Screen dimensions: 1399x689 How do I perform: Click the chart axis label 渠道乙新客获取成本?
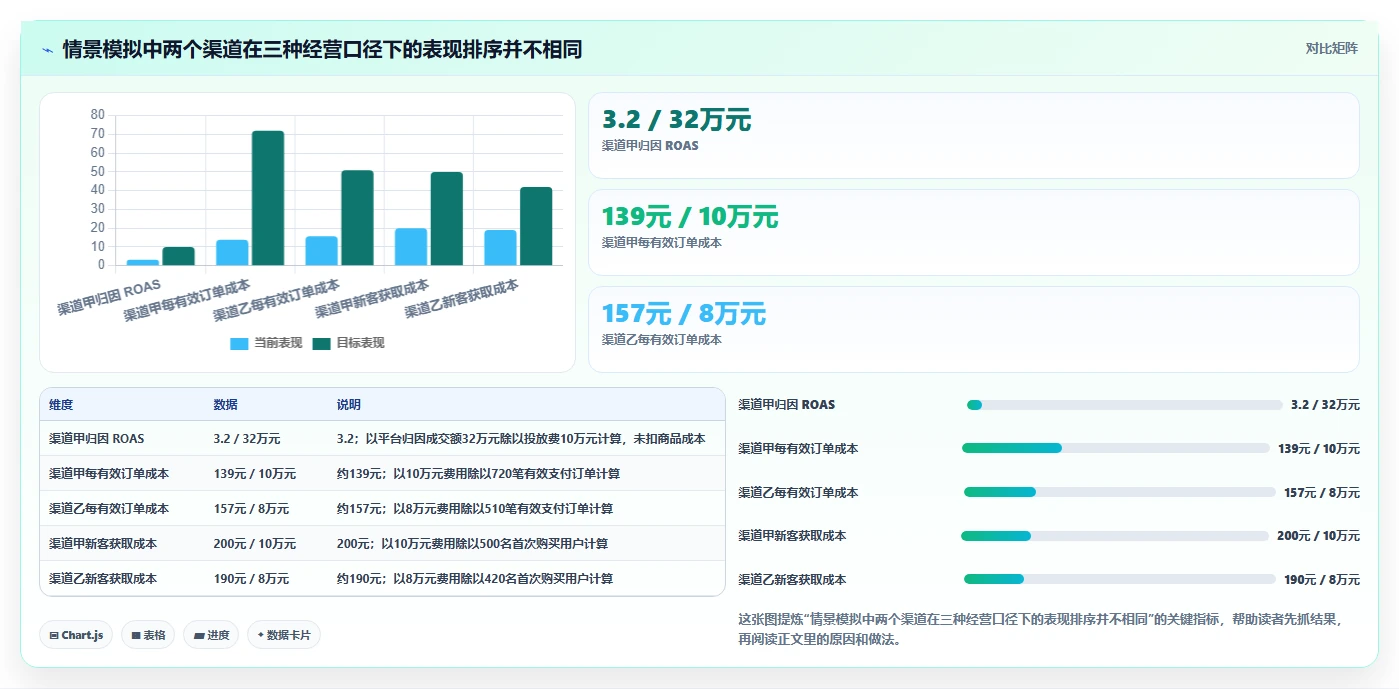461,299
